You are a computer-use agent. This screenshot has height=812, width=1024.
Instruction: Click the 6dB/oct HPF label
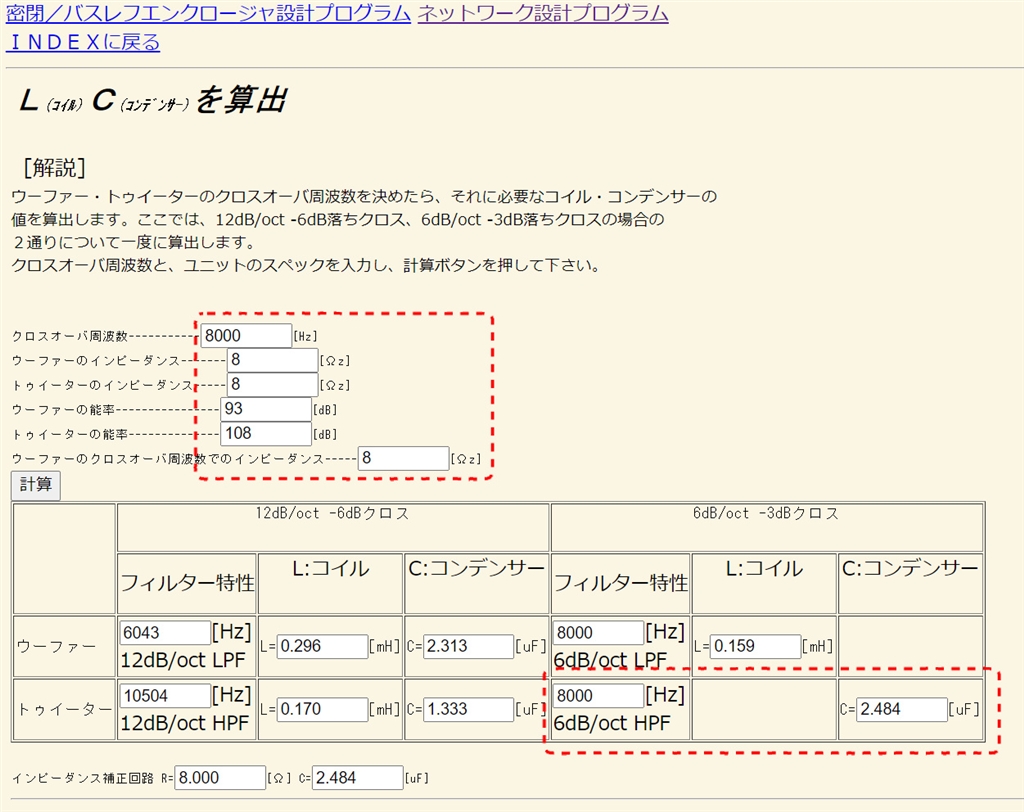coord(612,723)
